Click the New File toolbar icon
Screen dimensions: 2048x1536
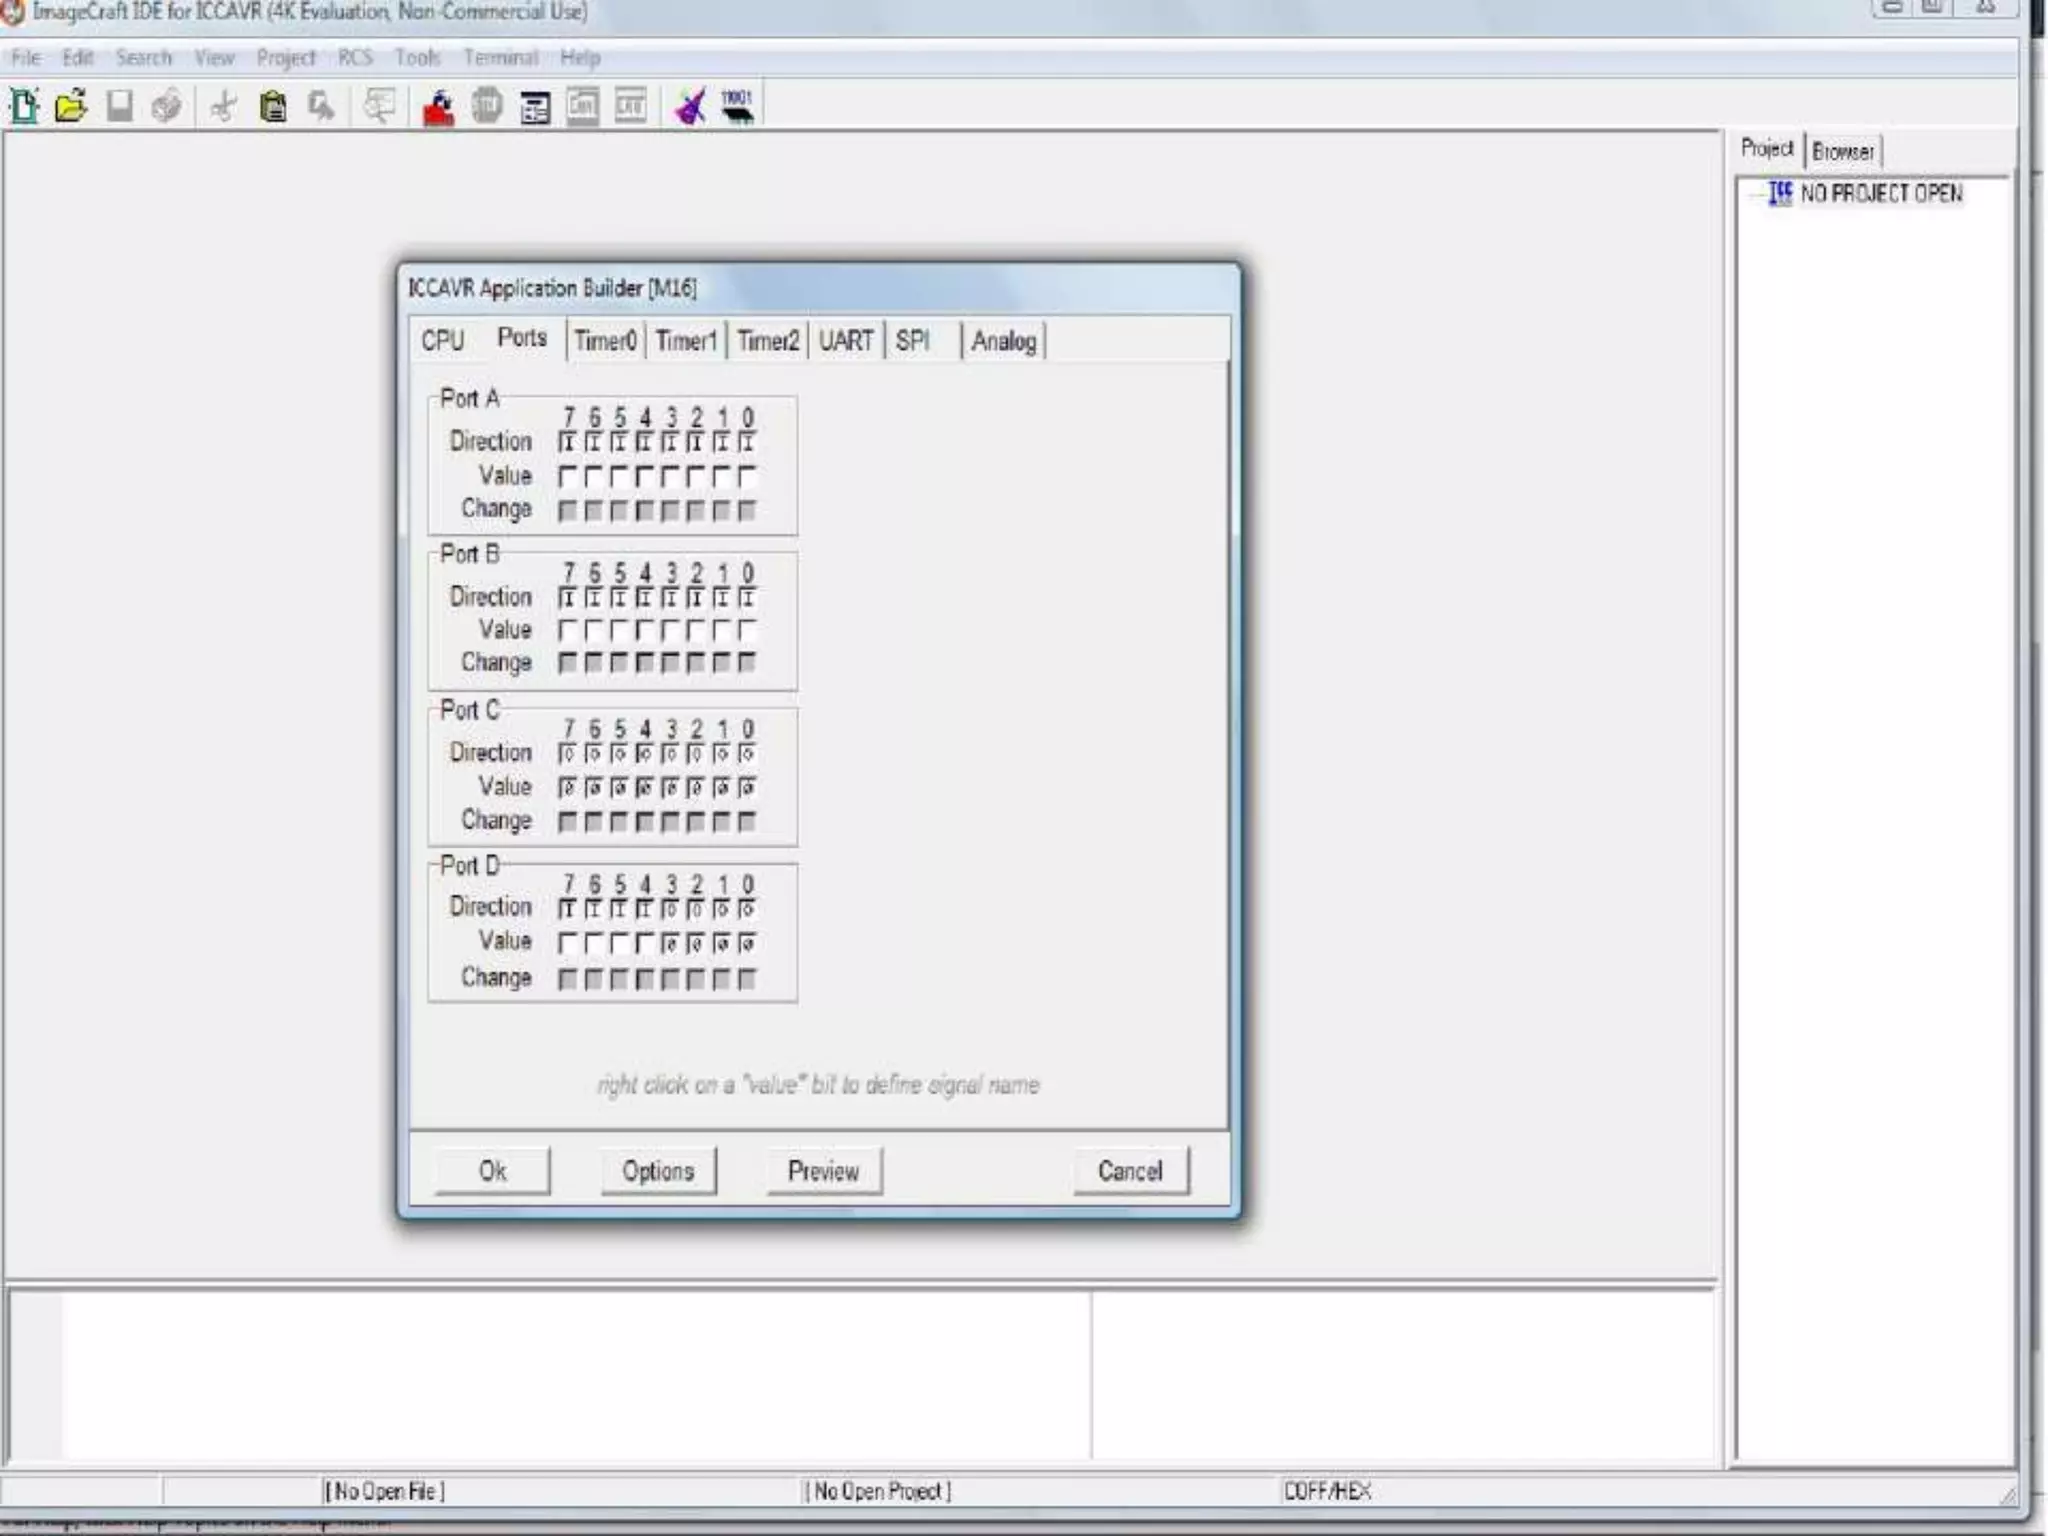click(24, 105)
